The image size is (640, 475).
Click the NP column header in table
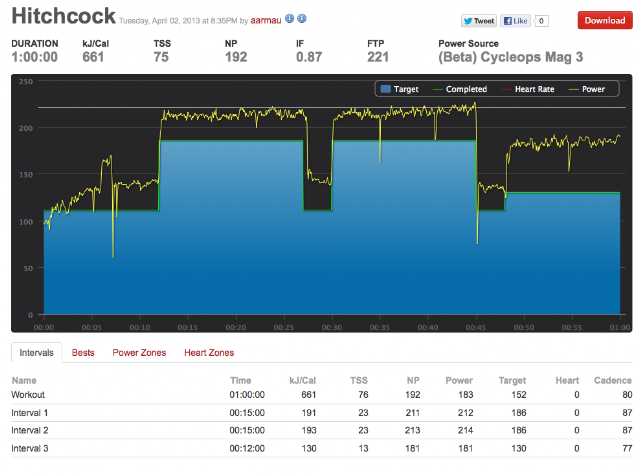pyautogui.click(x=413, y=380)
